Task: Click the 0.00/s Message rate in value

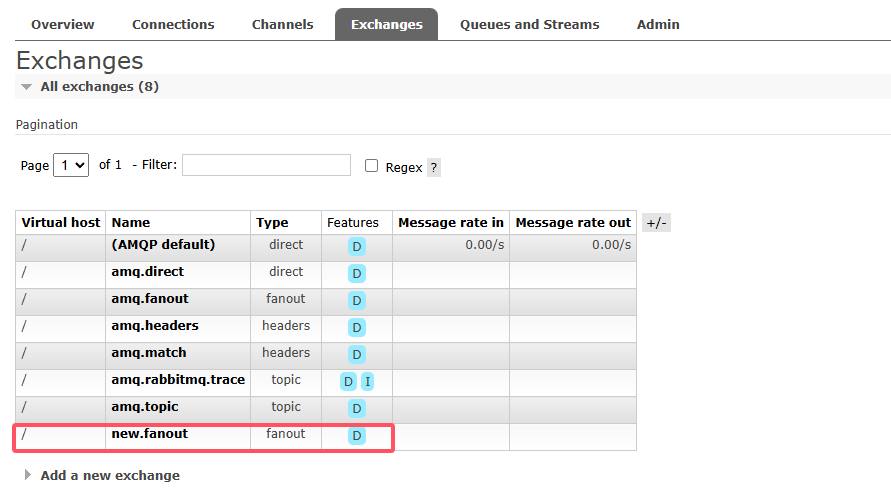Action: pos(485,245)
